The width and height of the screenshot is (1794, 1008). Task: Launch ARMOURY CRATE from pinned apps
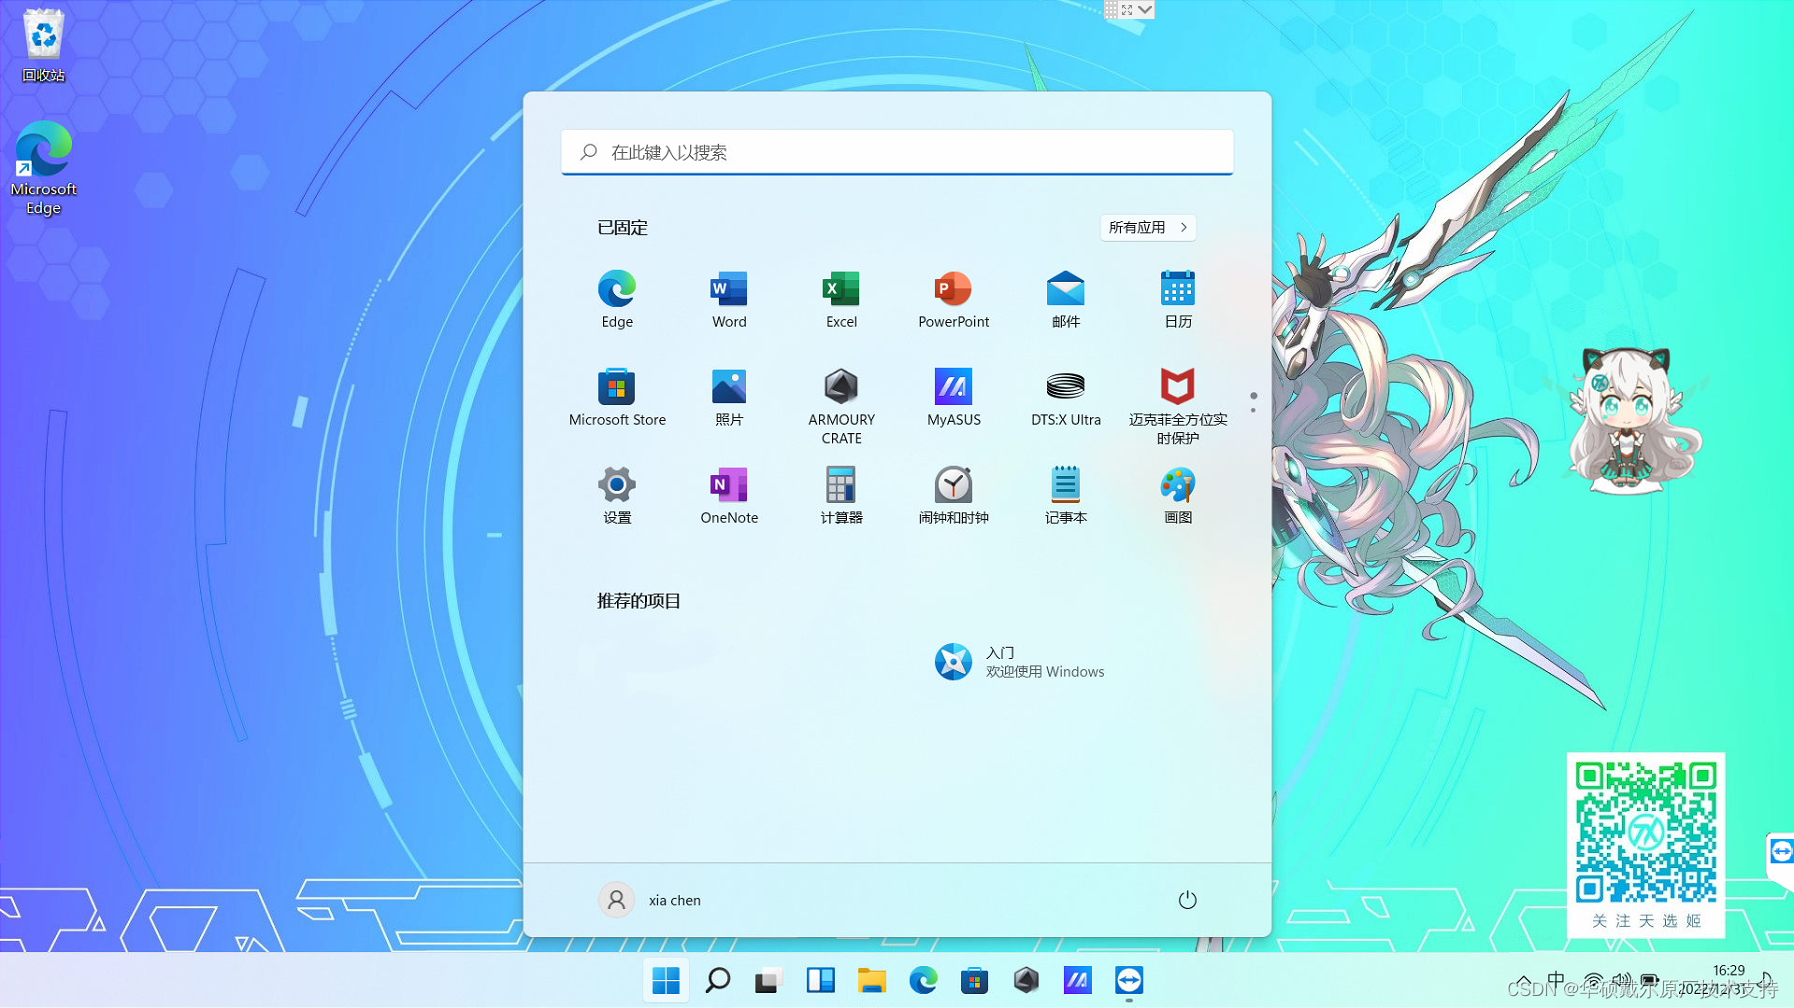pos(841,406)
